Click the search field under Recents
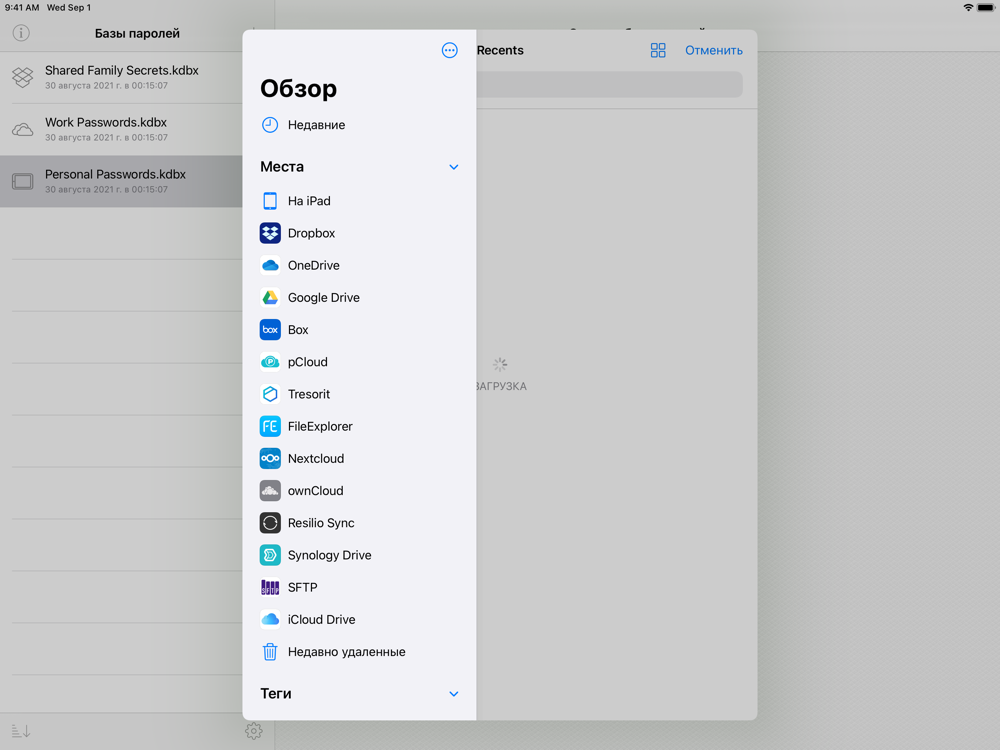 [x=610, y=85]
